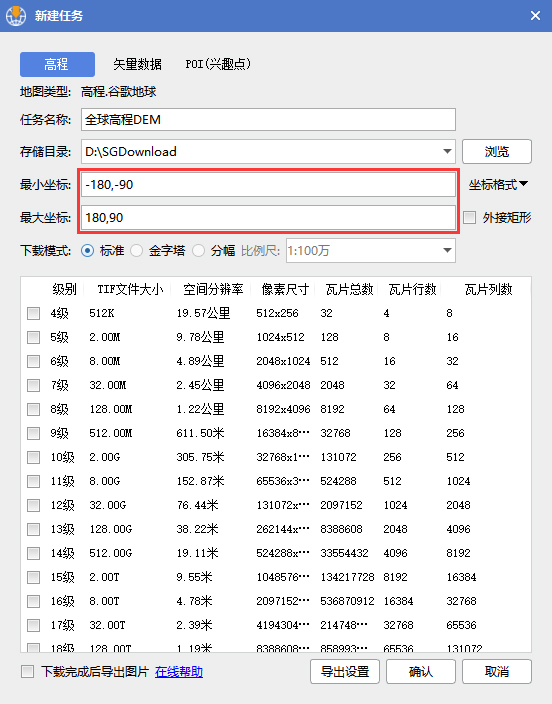Click the globe app icon in title bar
This screenshot has height=704, width=552.
[16, 16]
